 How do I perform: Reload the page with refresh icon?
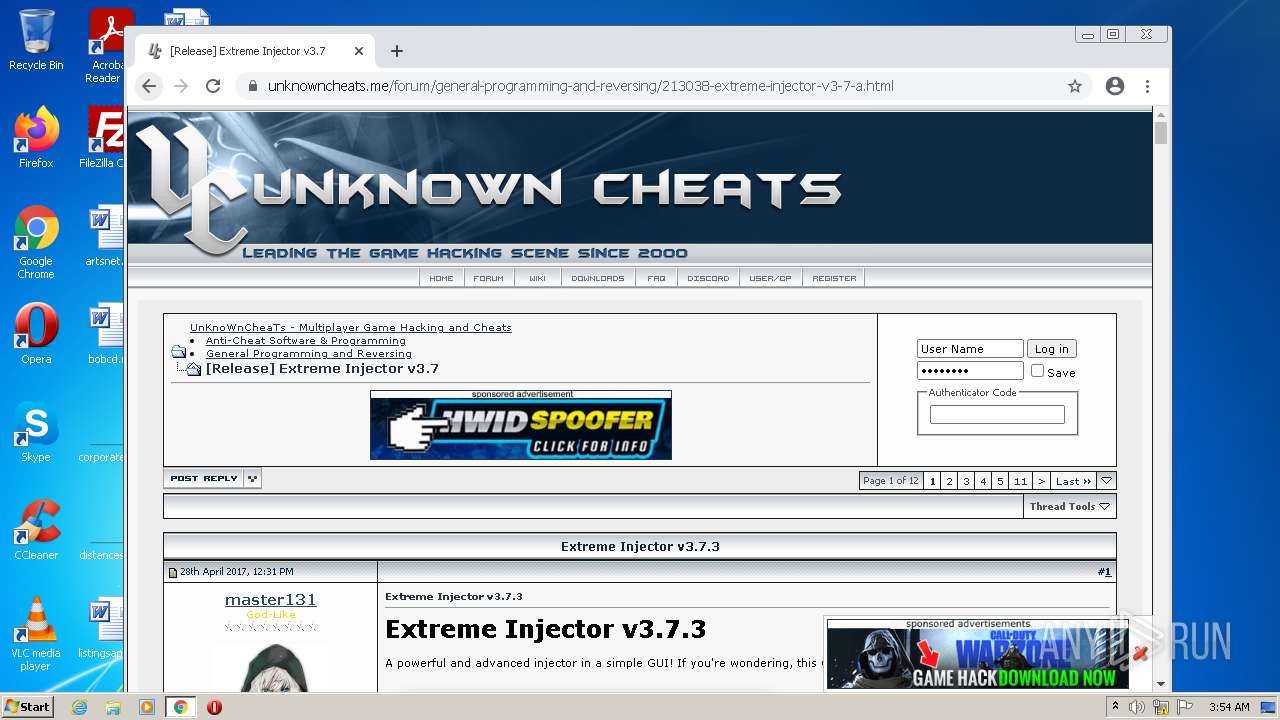tap(213, 86)
